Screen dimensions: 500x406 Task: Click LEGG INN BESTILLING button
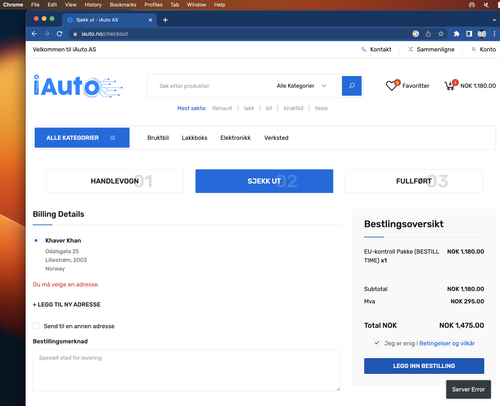click(424, 366)
